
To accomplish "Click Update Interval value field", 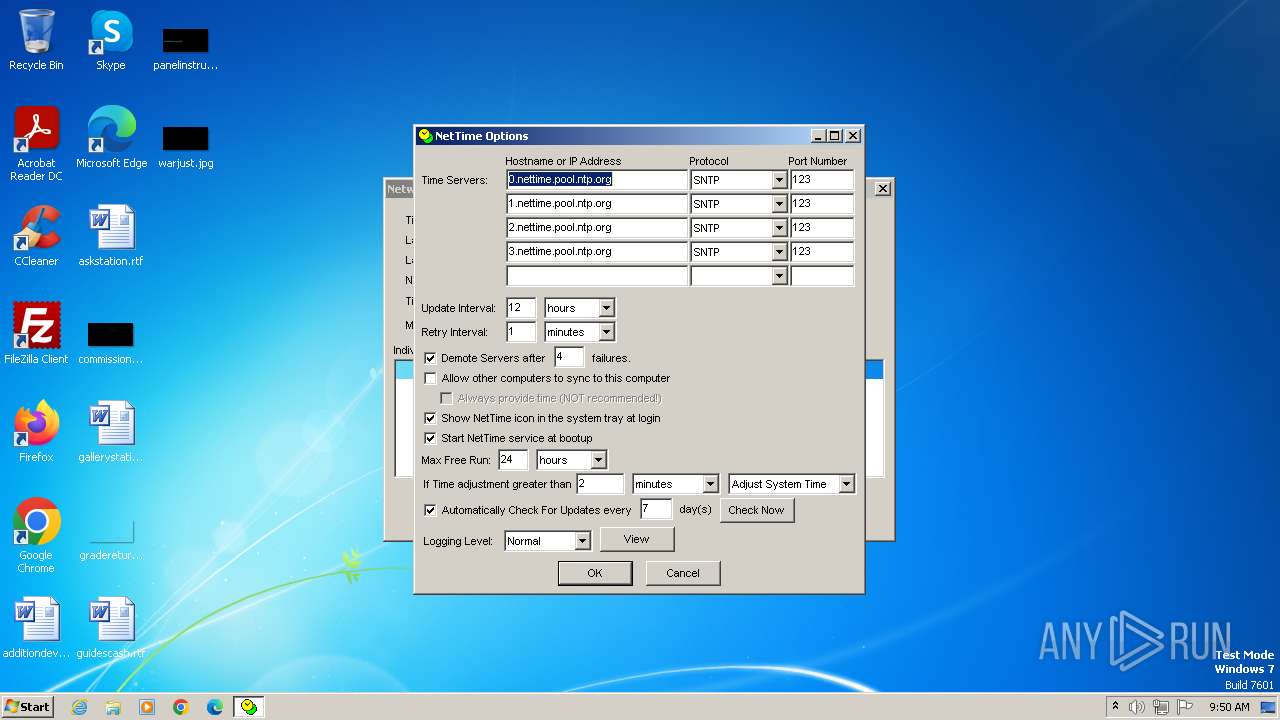I will click(x=521, y=308).
